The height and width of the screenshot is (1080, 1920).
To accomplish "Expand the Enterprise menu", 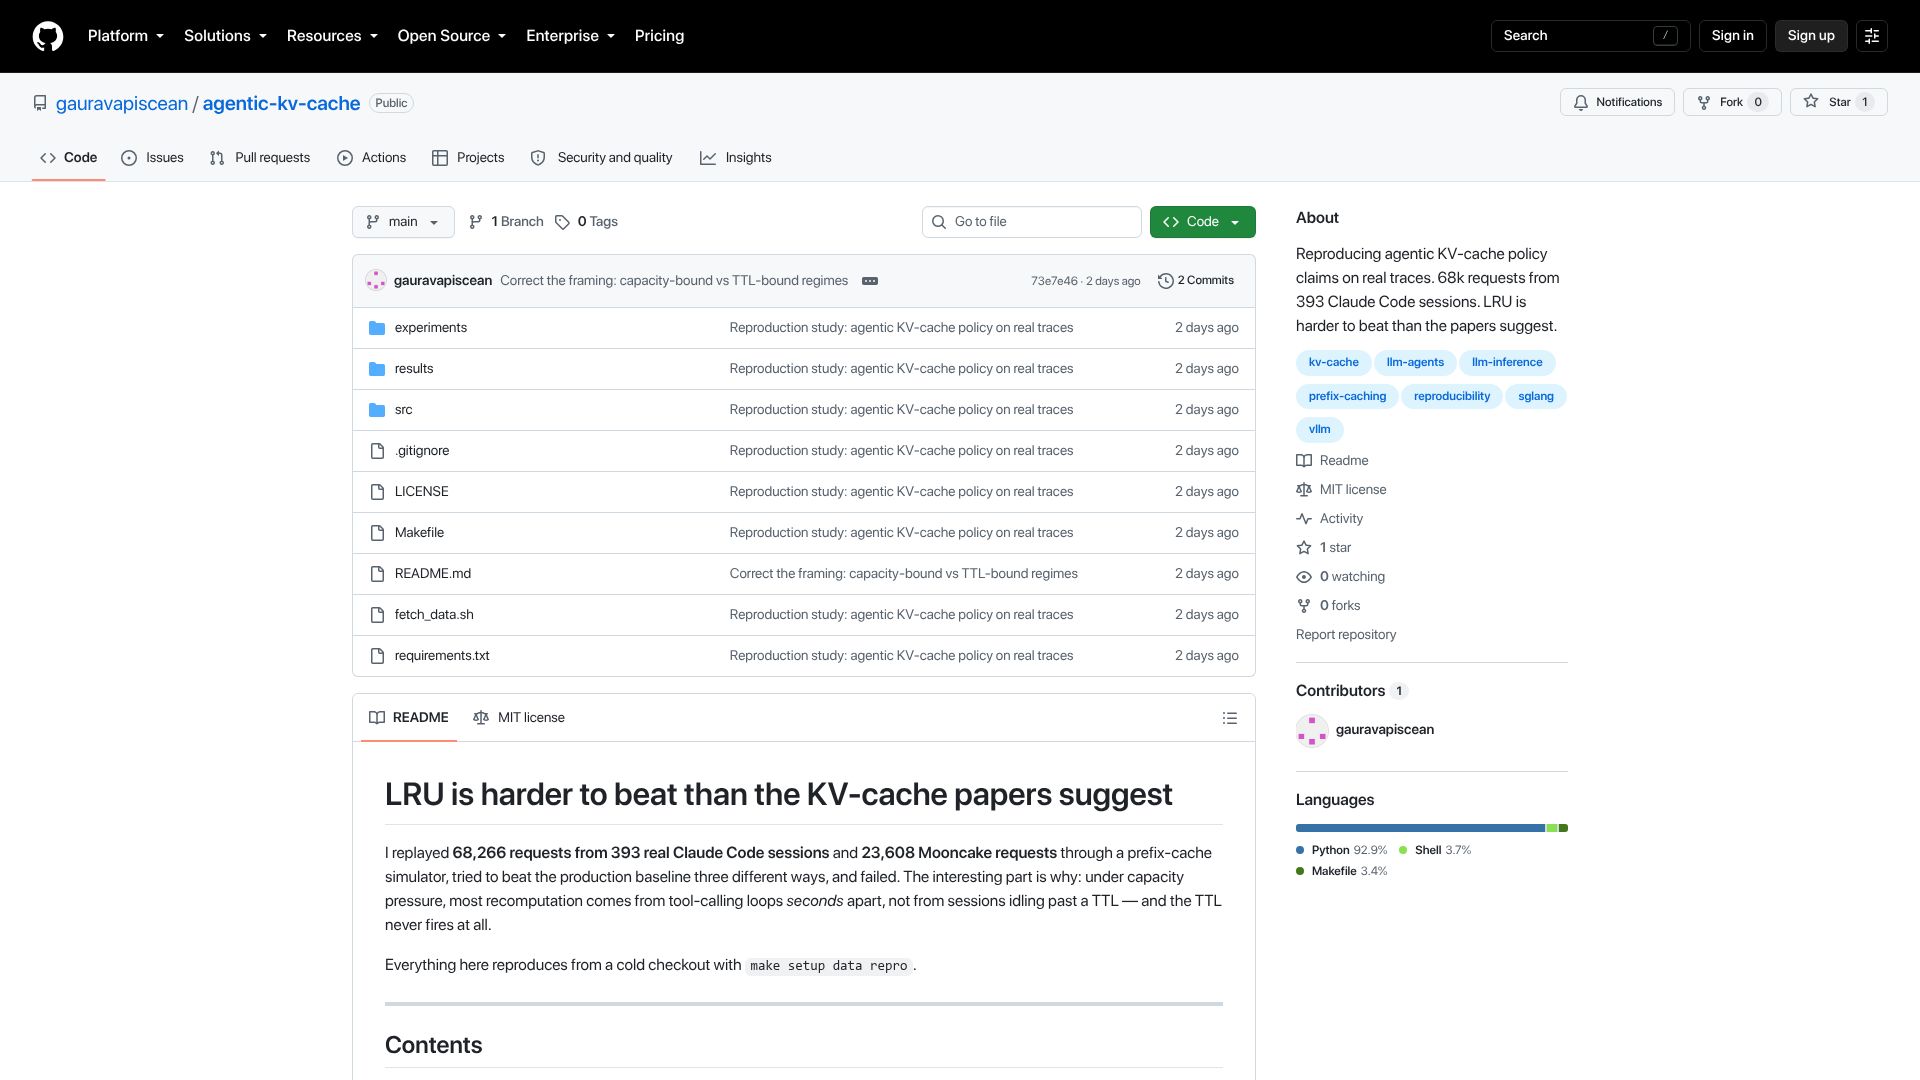I will click(570, 36).
